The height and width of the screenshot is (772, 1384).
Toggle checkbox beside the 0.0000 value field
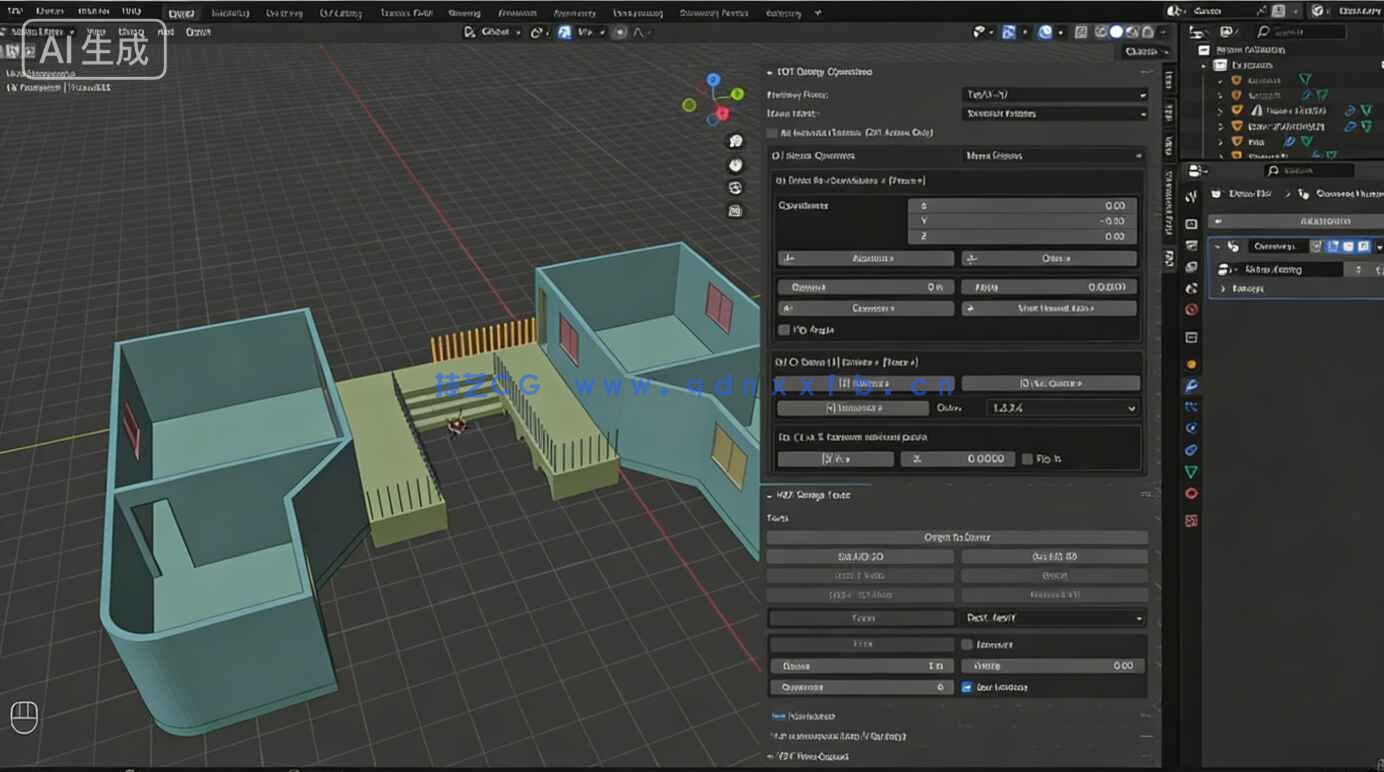click(x=1028, y=458)
